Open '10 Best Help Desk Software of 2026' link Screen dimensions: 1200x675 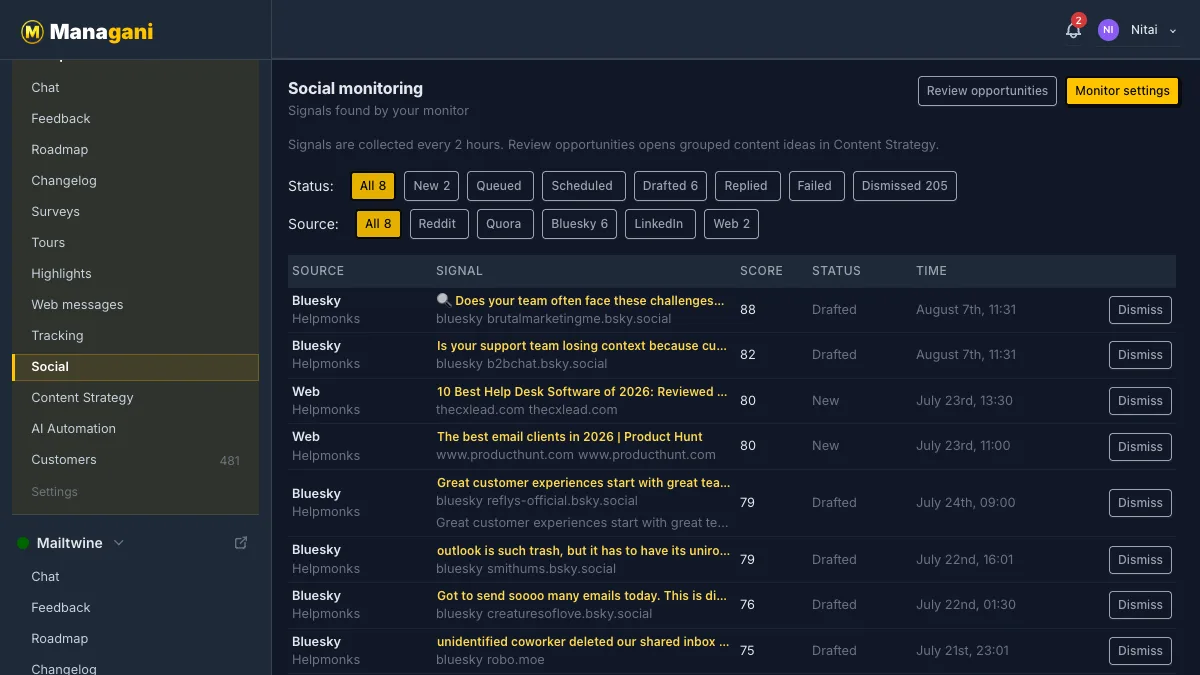582,391
